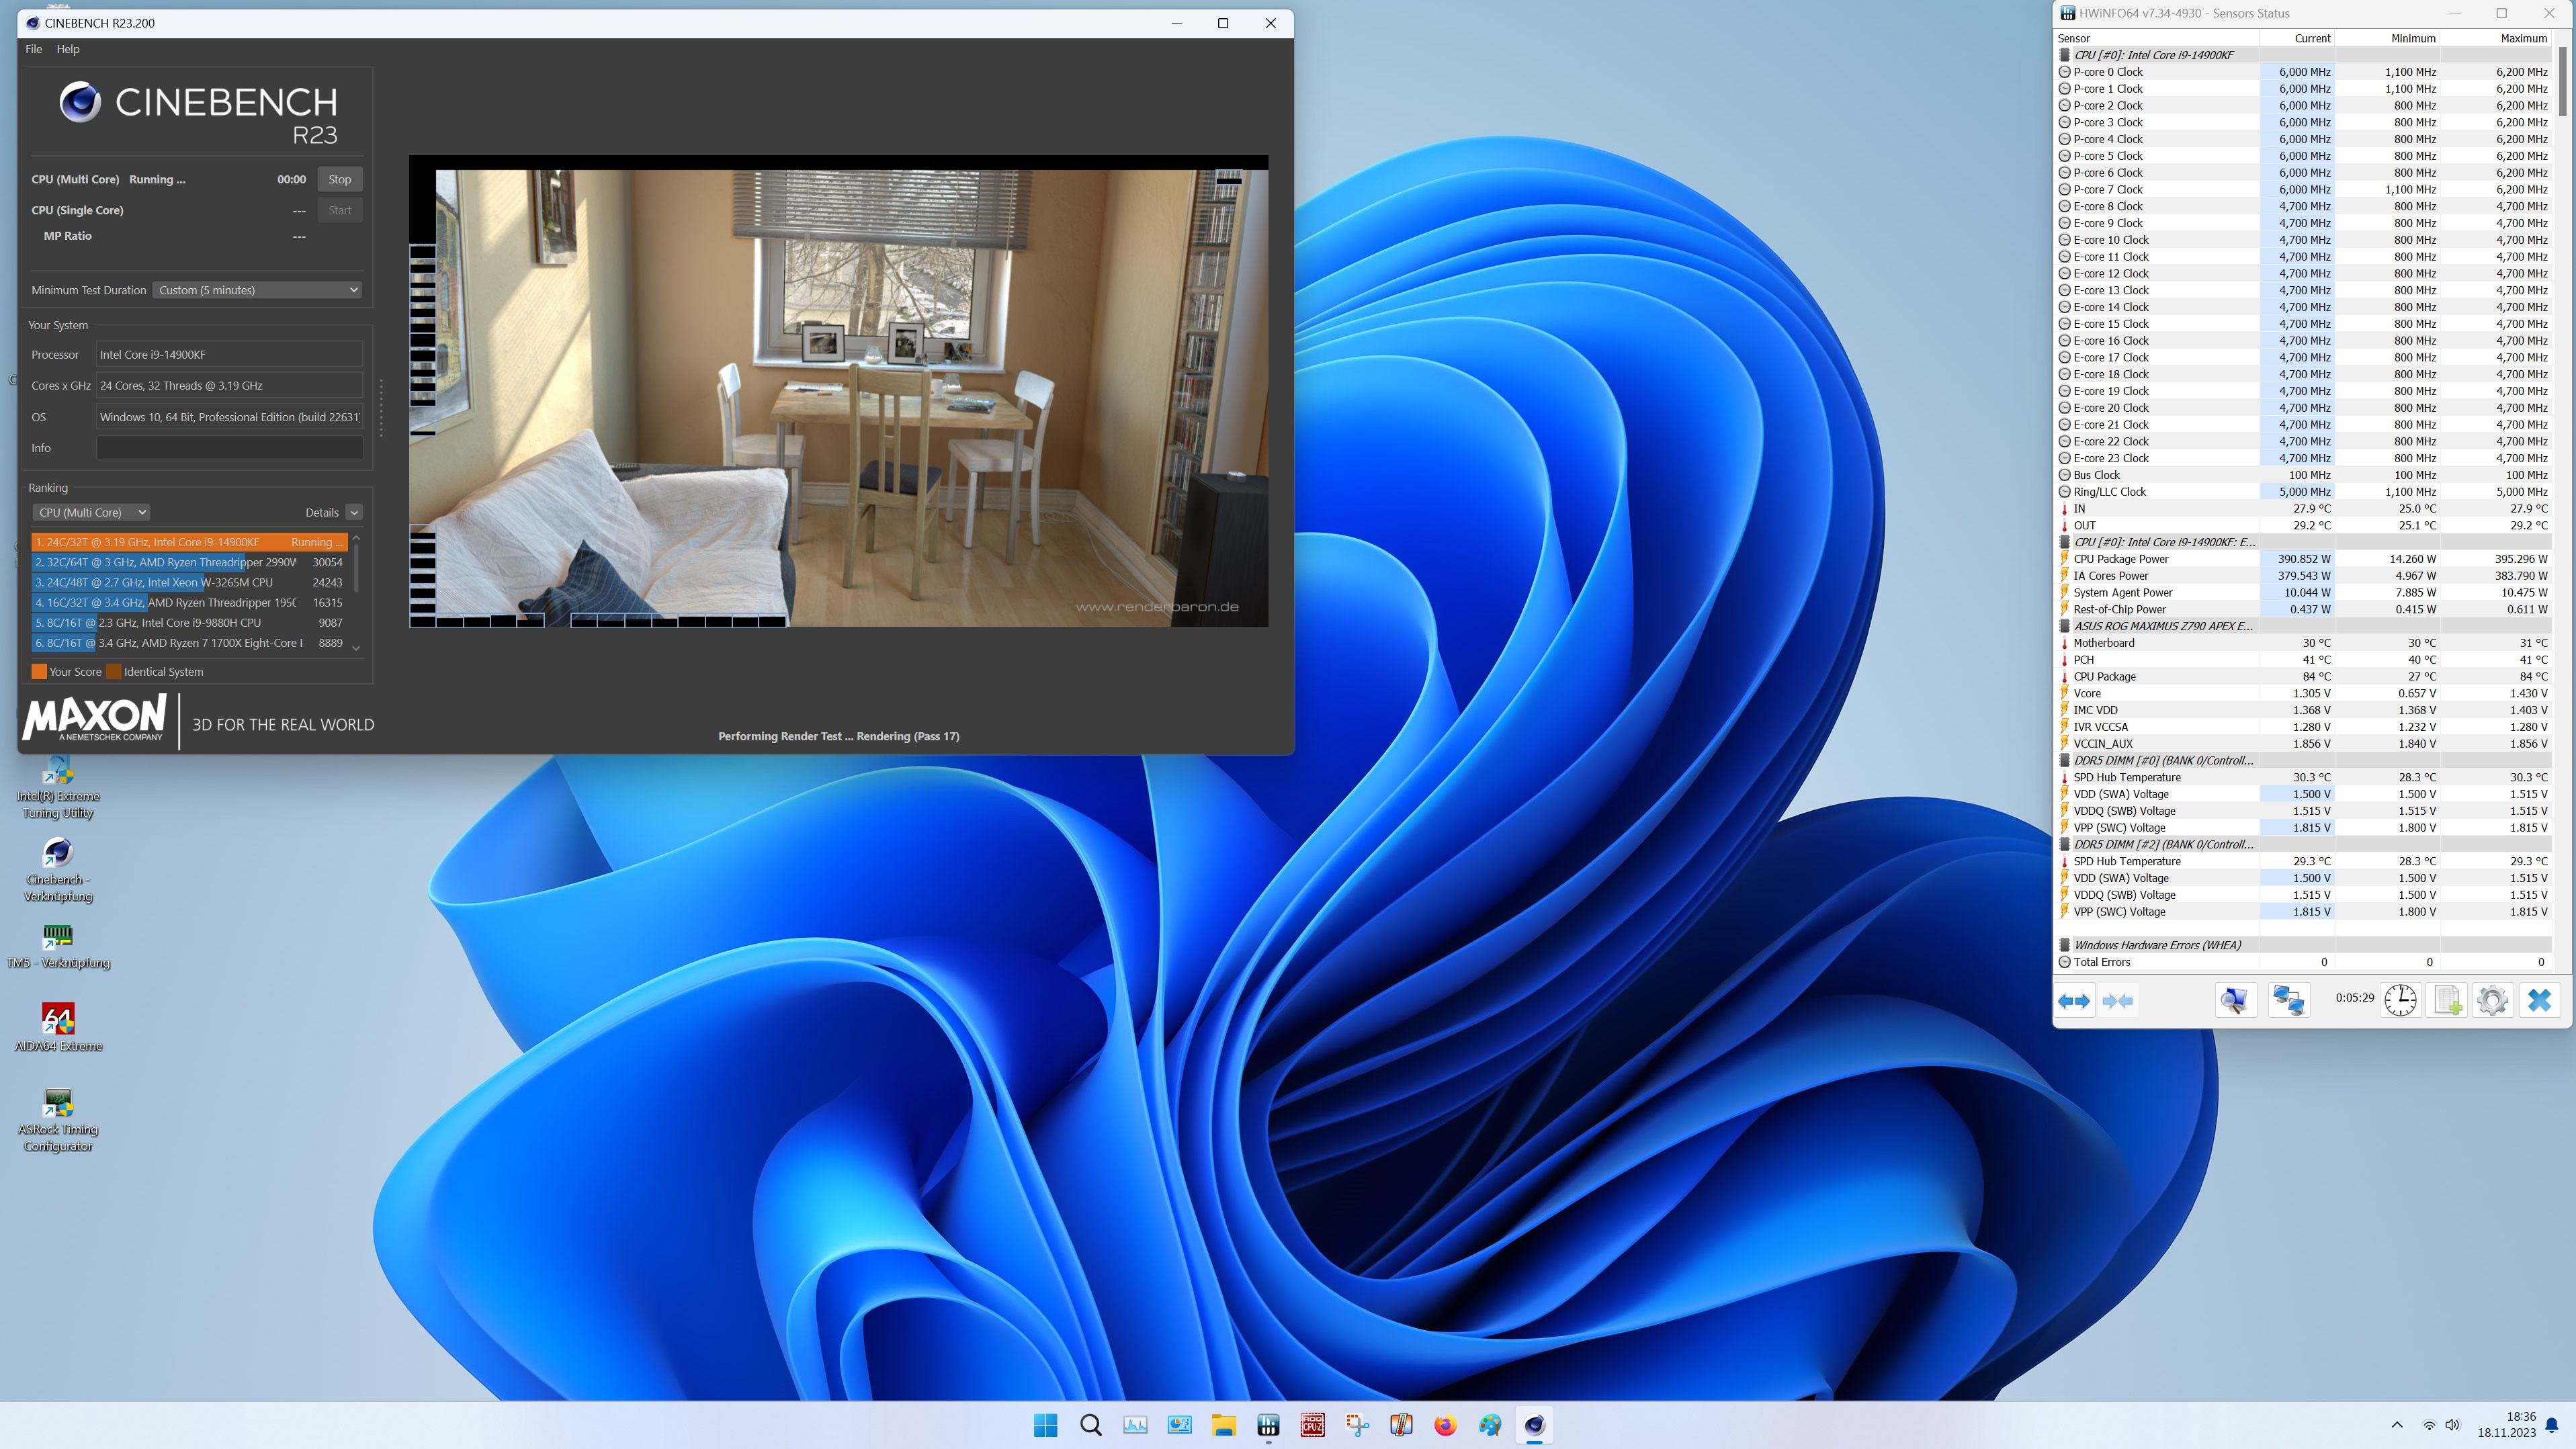Image resolution: width=2576 pixels, height=1449 pixels.
Task: Select ranking row Intel Xeon W-3265M CPU
Action: tap(190, 582)
